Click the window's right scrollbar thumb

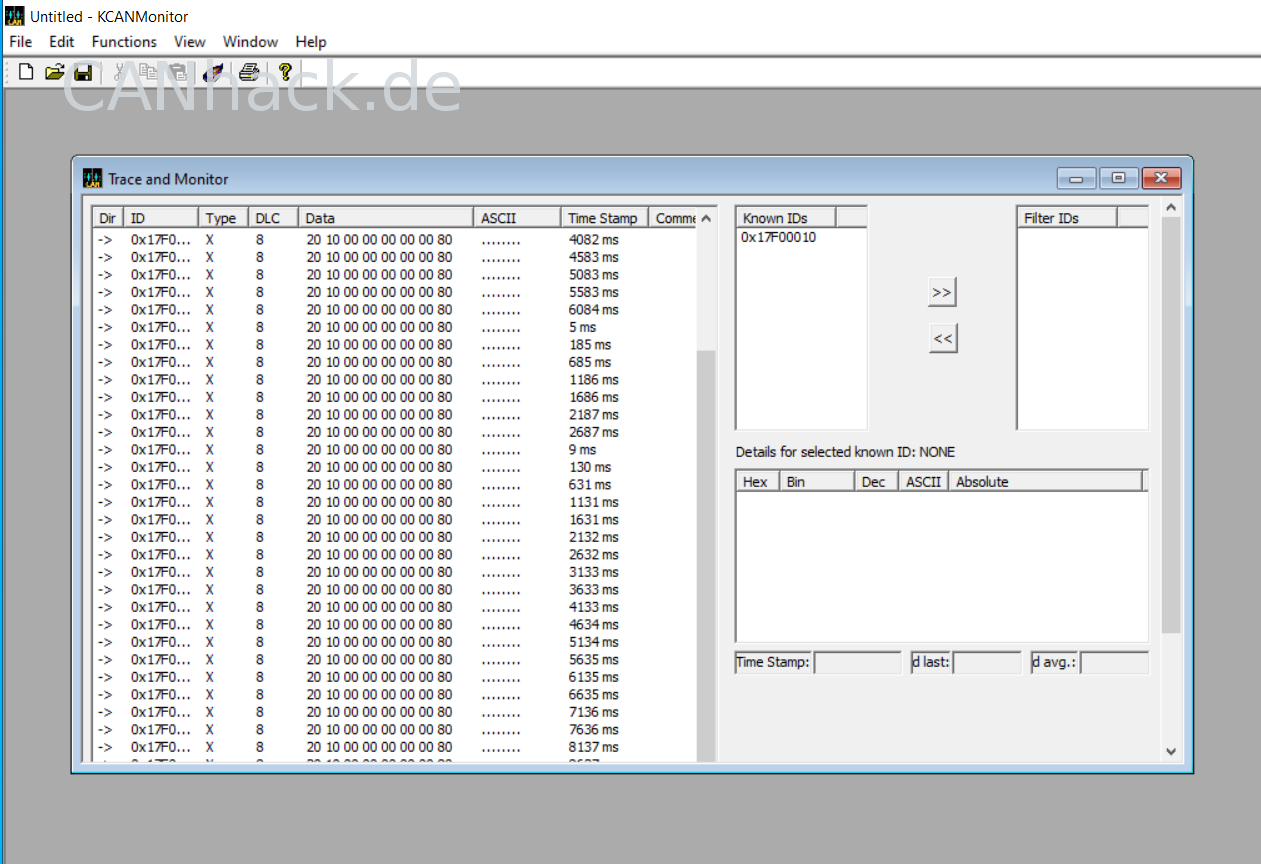[x=1171, y=425]
